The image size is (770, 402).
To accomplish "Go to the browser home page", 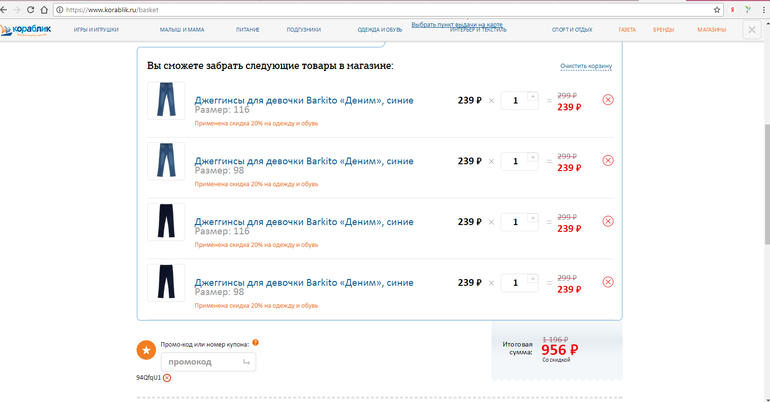I will pyautogui.click(x=44, y=9).
